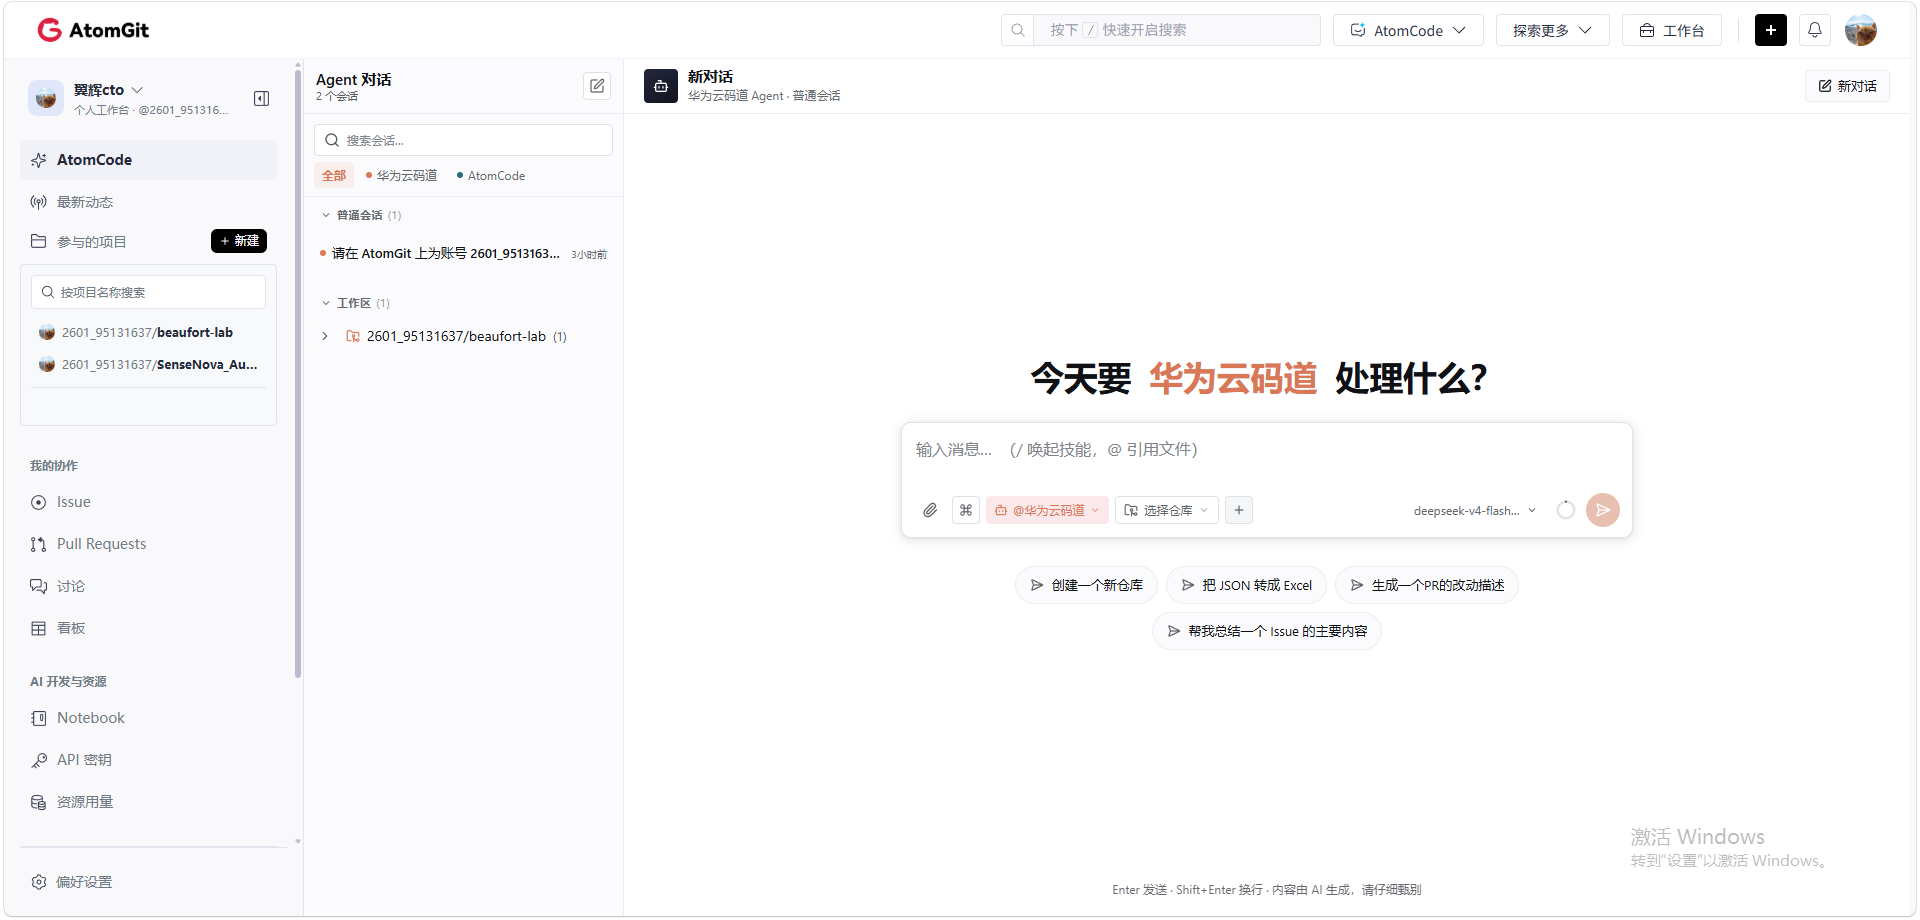Click the attach file paperclip icon
Viewport: 1920px width, 920px height.
tap(930, 510)
